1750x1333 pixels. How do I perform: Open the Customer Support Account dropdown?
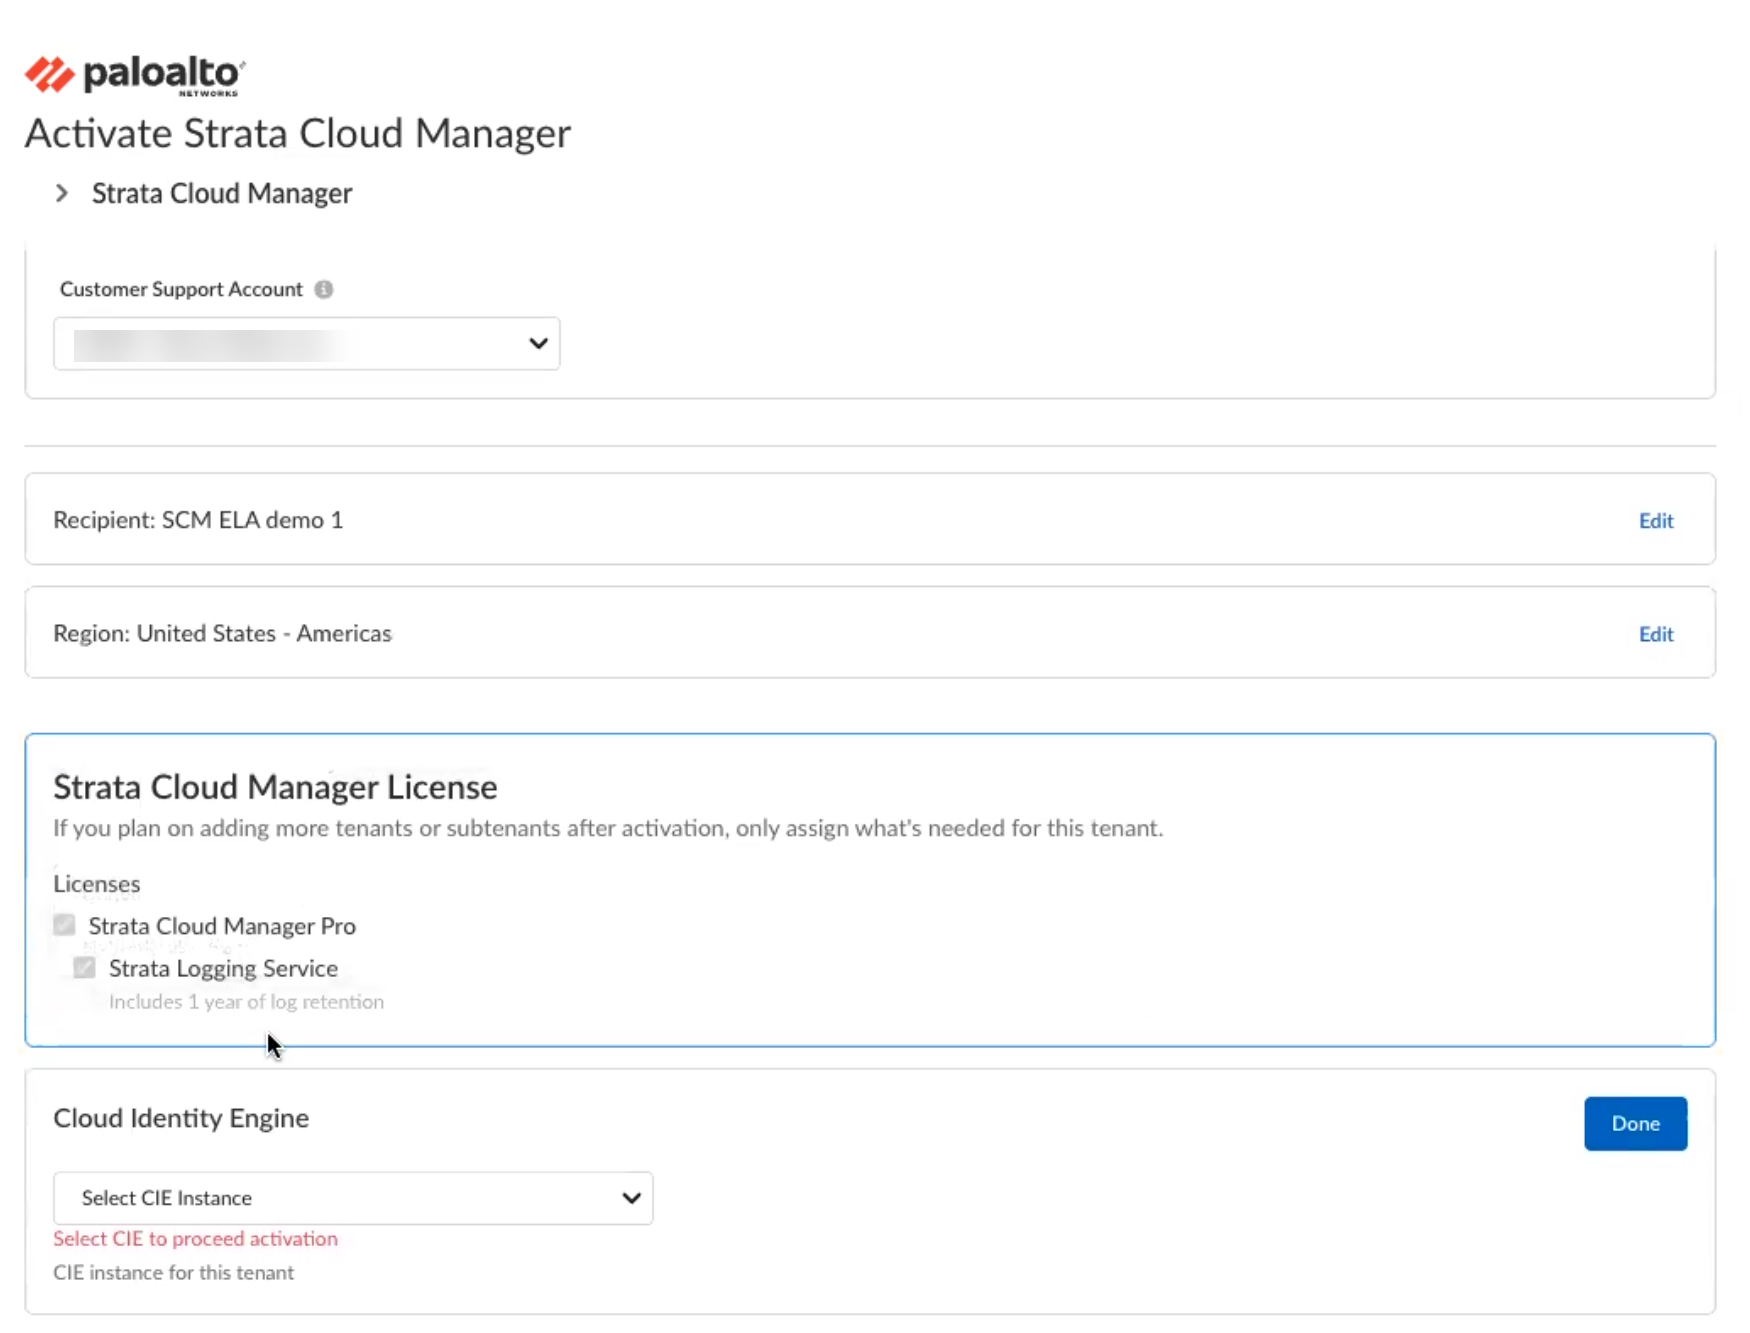(x=306, y=344)
